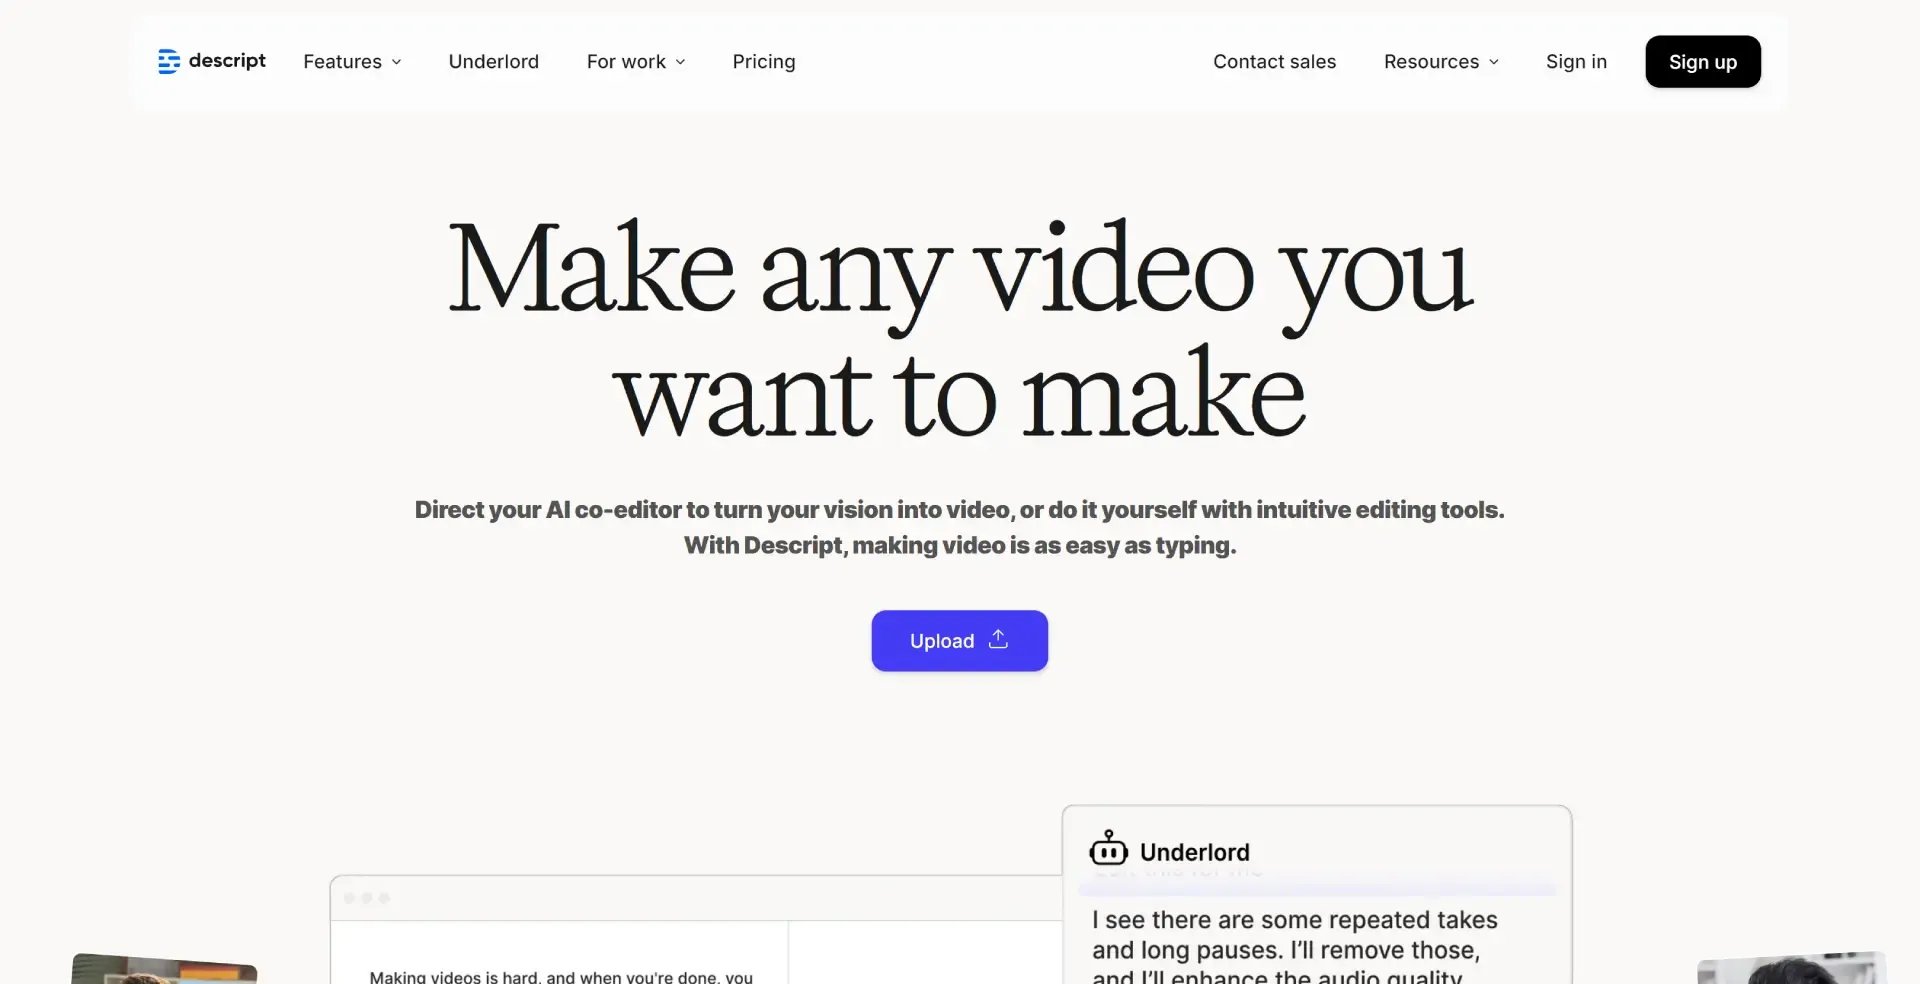The height and width of the screenshot is (984, 1920).
Task: Click the blue Upload button
Action: click(959, 640)
